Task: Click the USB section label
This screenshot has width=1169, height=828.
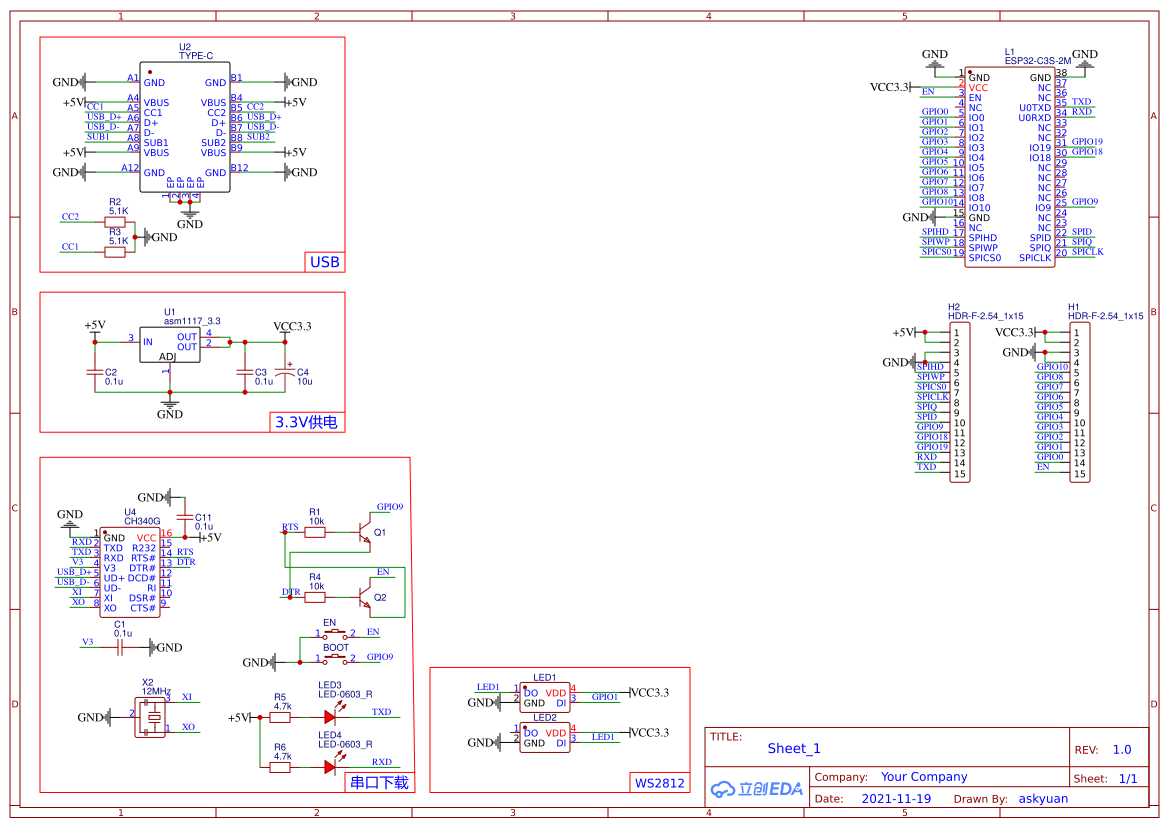Action: [x=324, y=262]
